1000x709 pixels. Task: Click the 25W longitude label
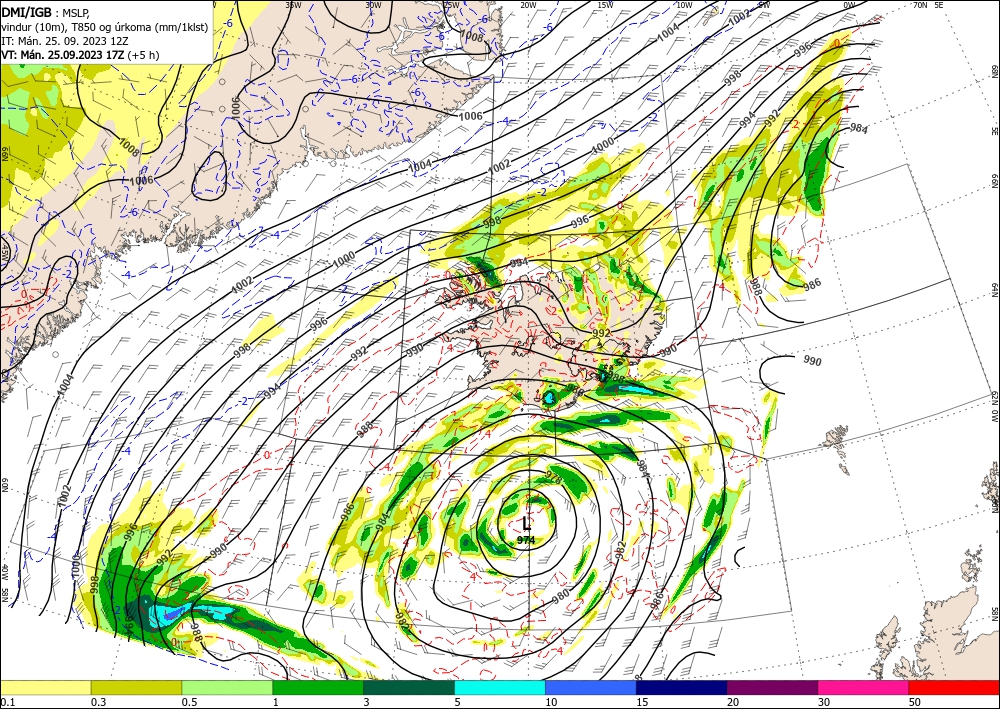pos(451,5)
